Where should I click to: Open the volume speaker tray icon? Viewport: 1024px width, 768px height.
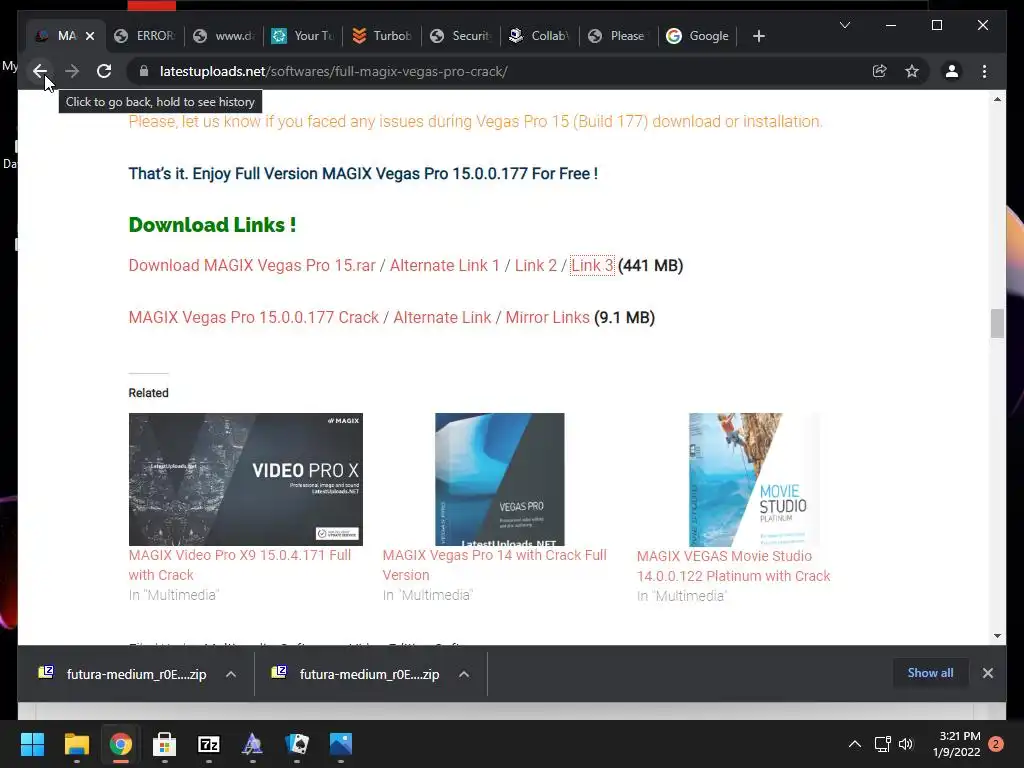pyautogui.click(x=906, y=744)
